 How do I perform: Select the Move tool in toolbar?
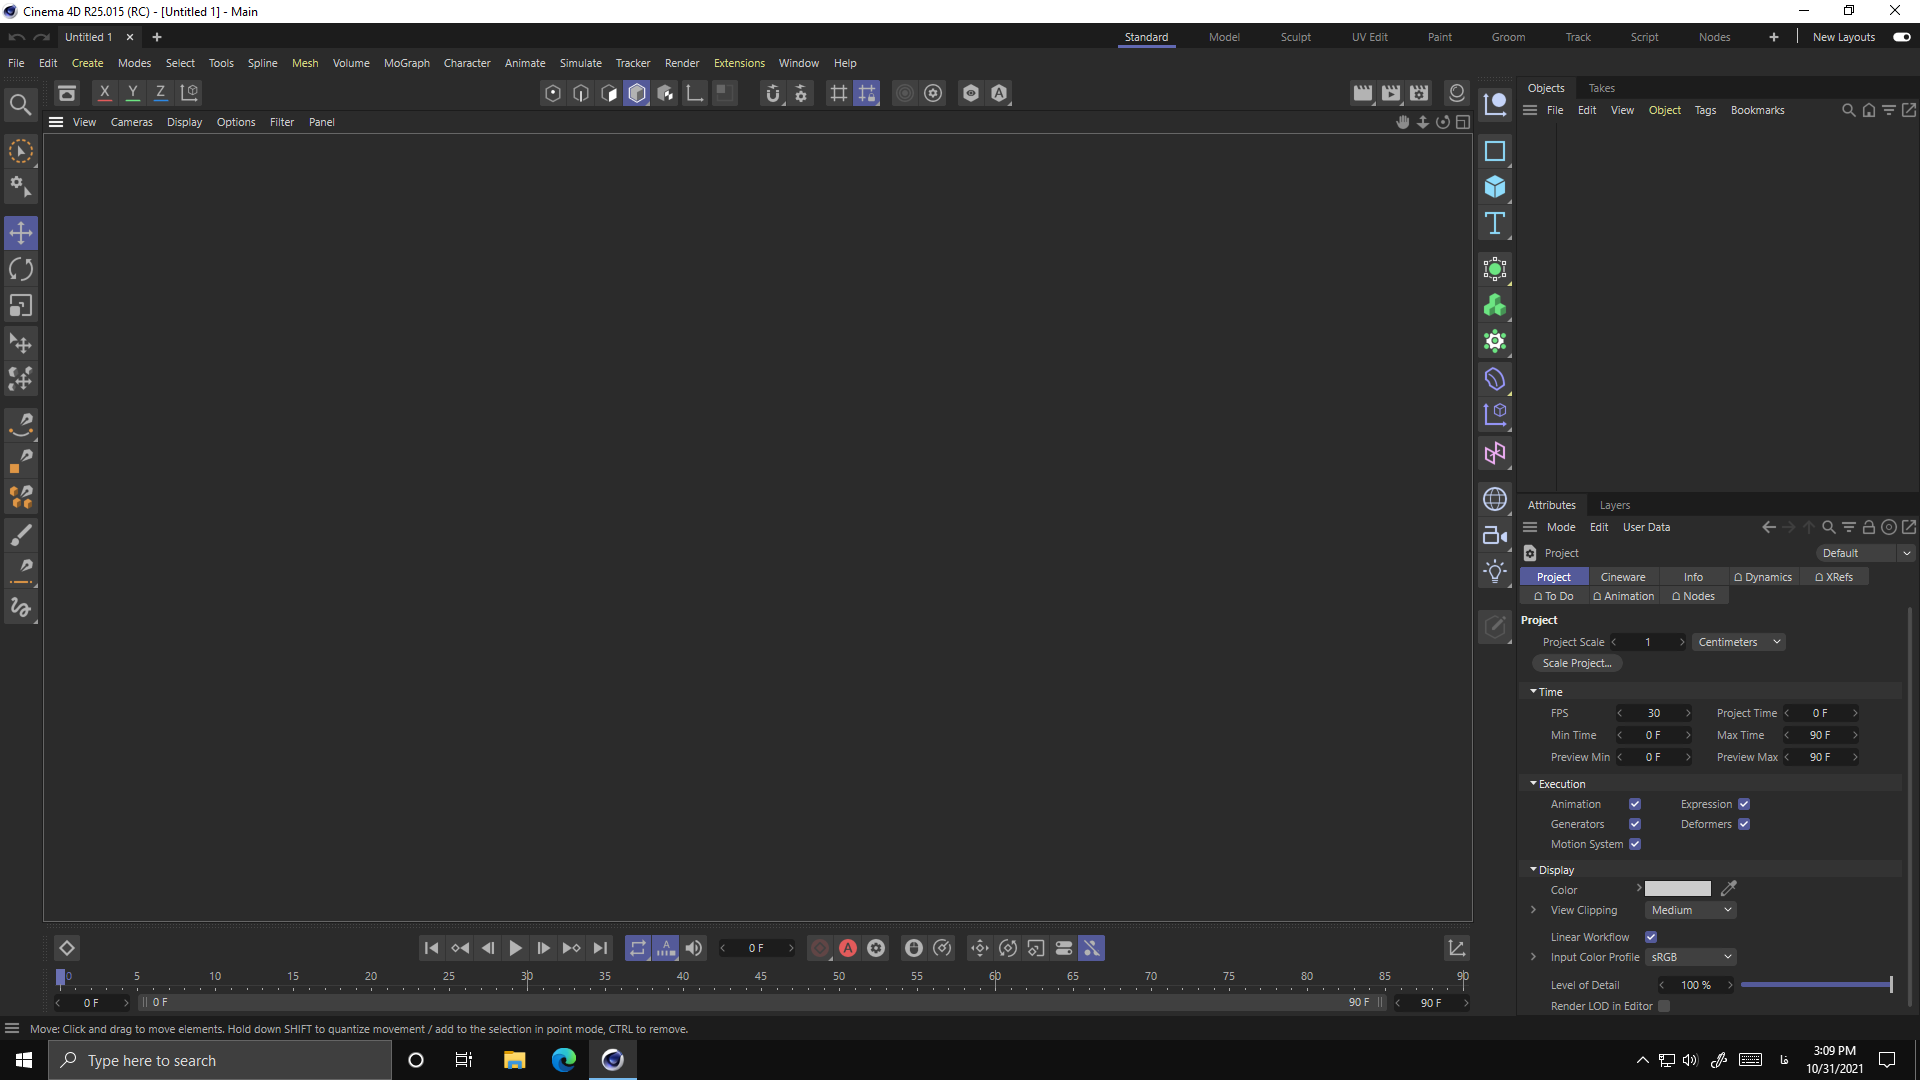point(21,233)
